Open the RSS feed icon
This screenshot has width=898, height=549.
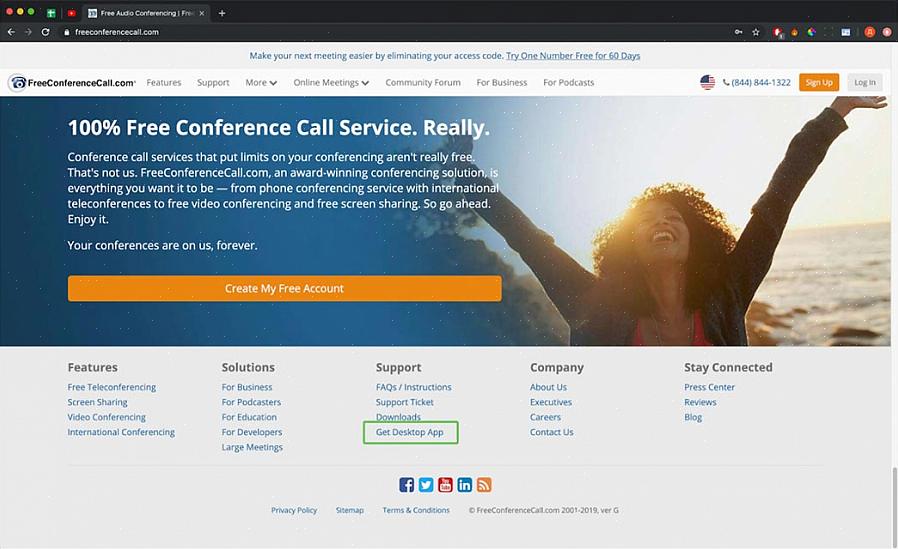click(484, 485)
